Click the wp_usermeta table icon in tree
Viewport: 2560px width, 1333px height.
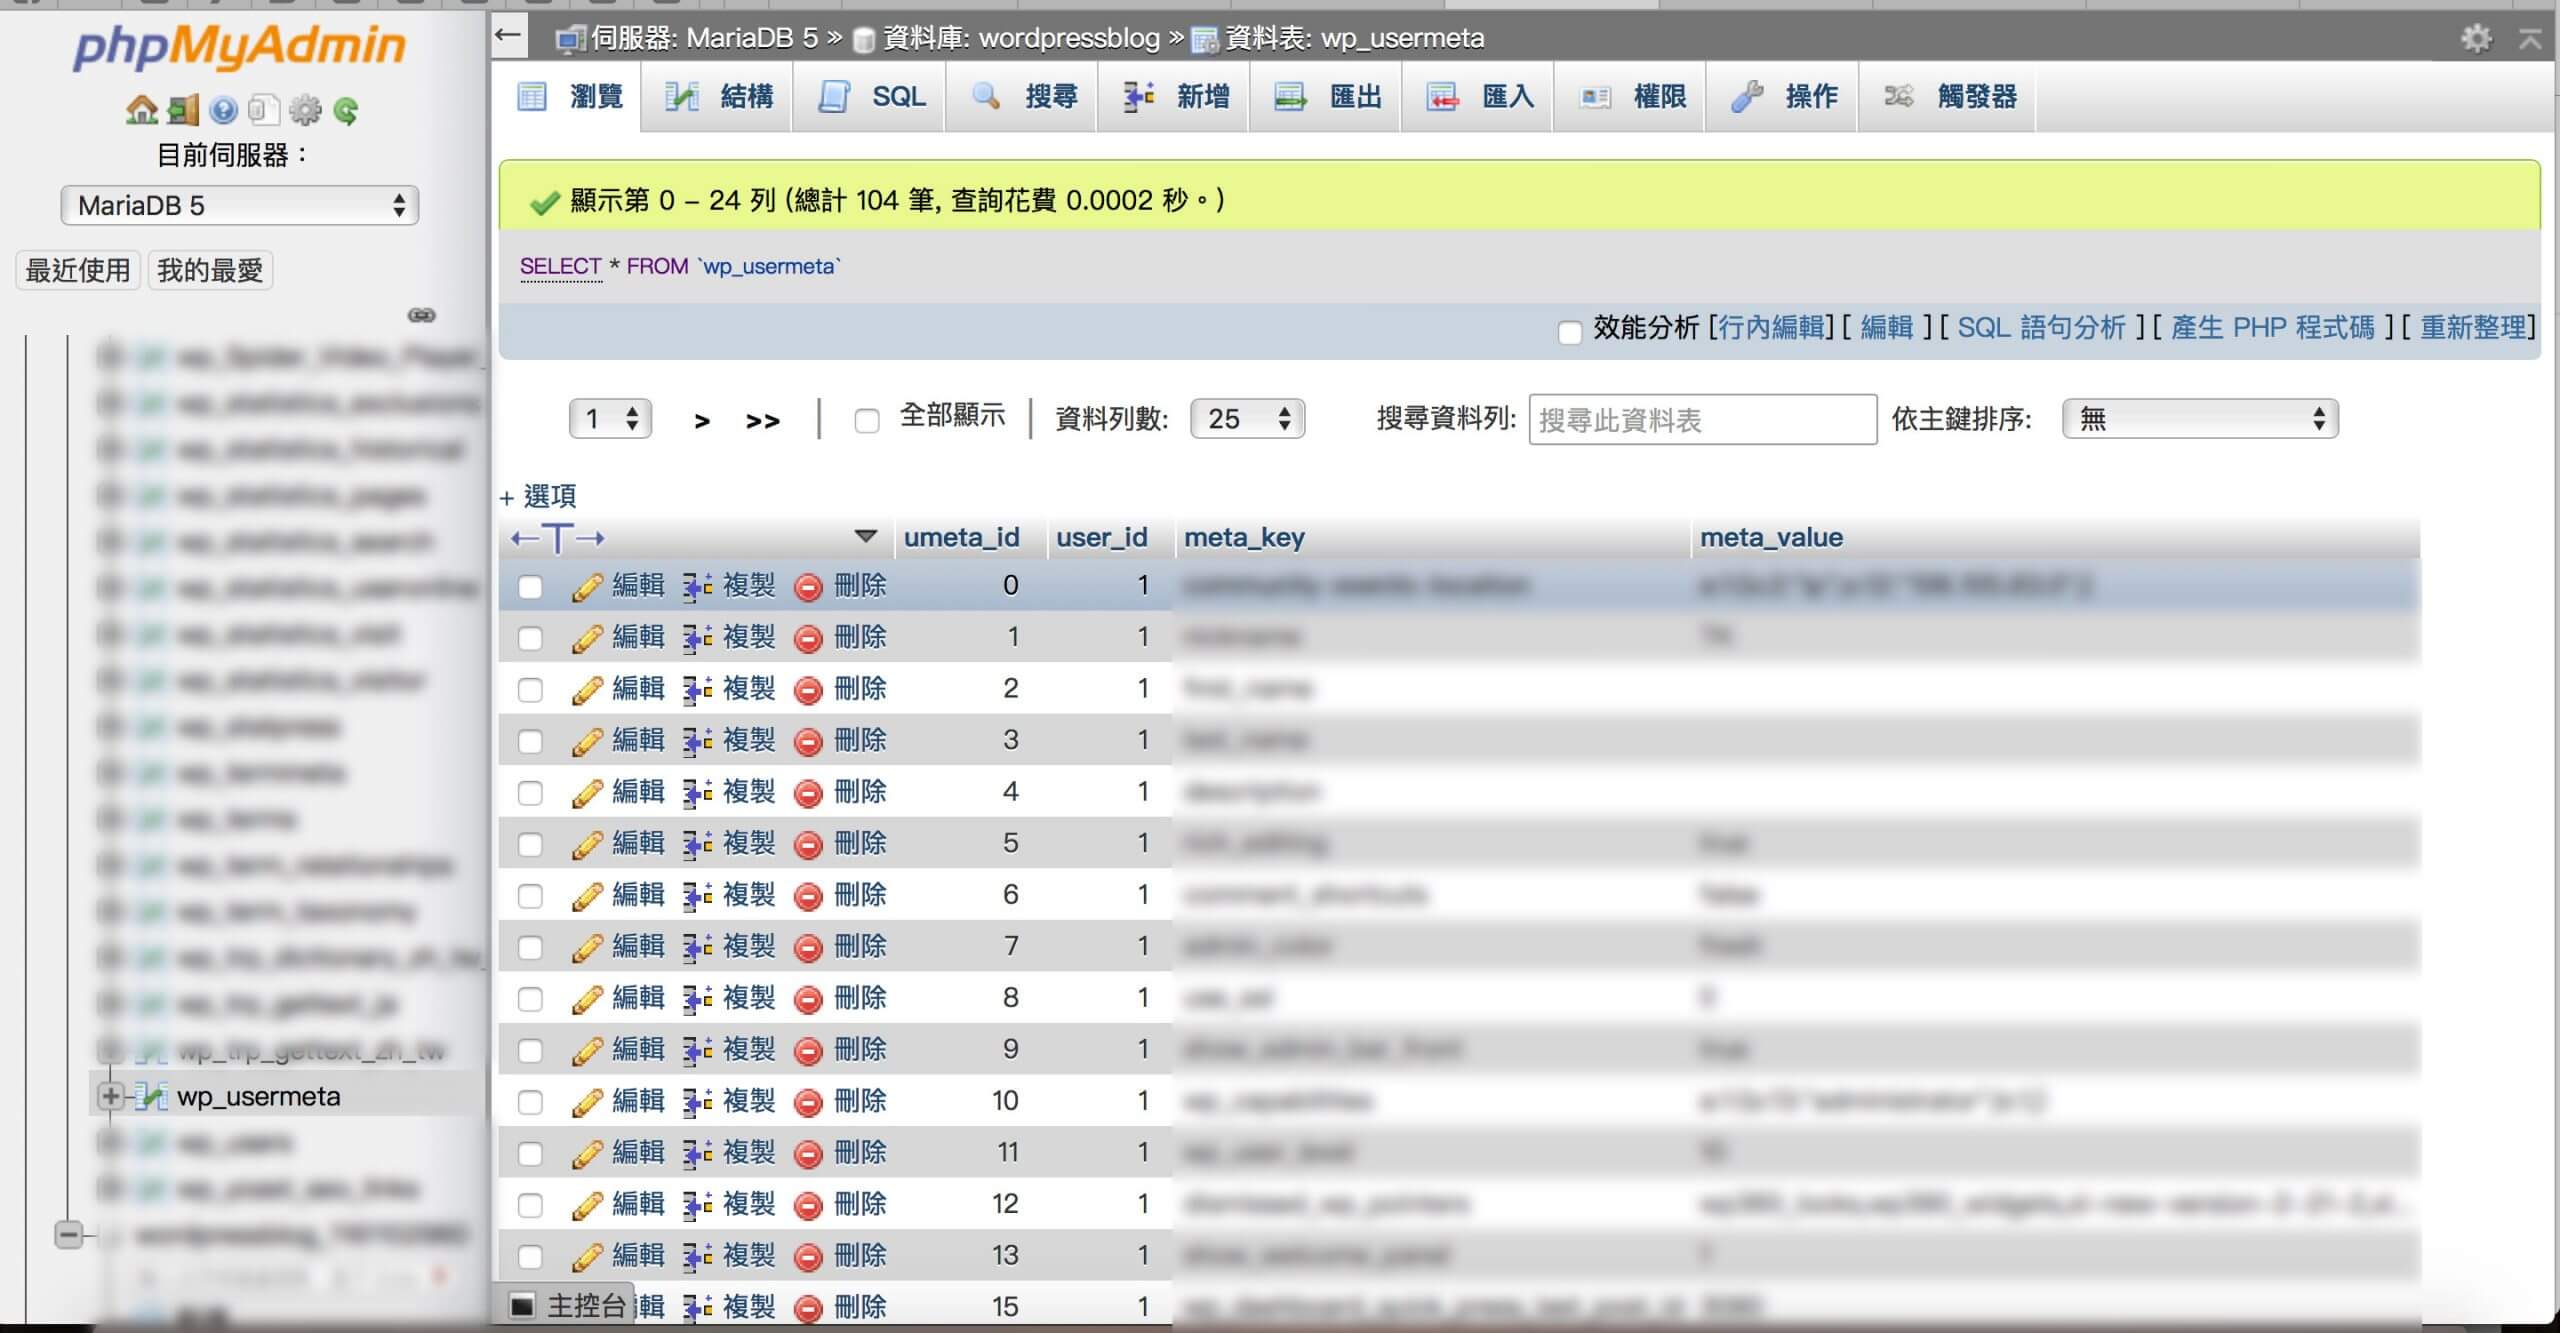pos(150,1097)
